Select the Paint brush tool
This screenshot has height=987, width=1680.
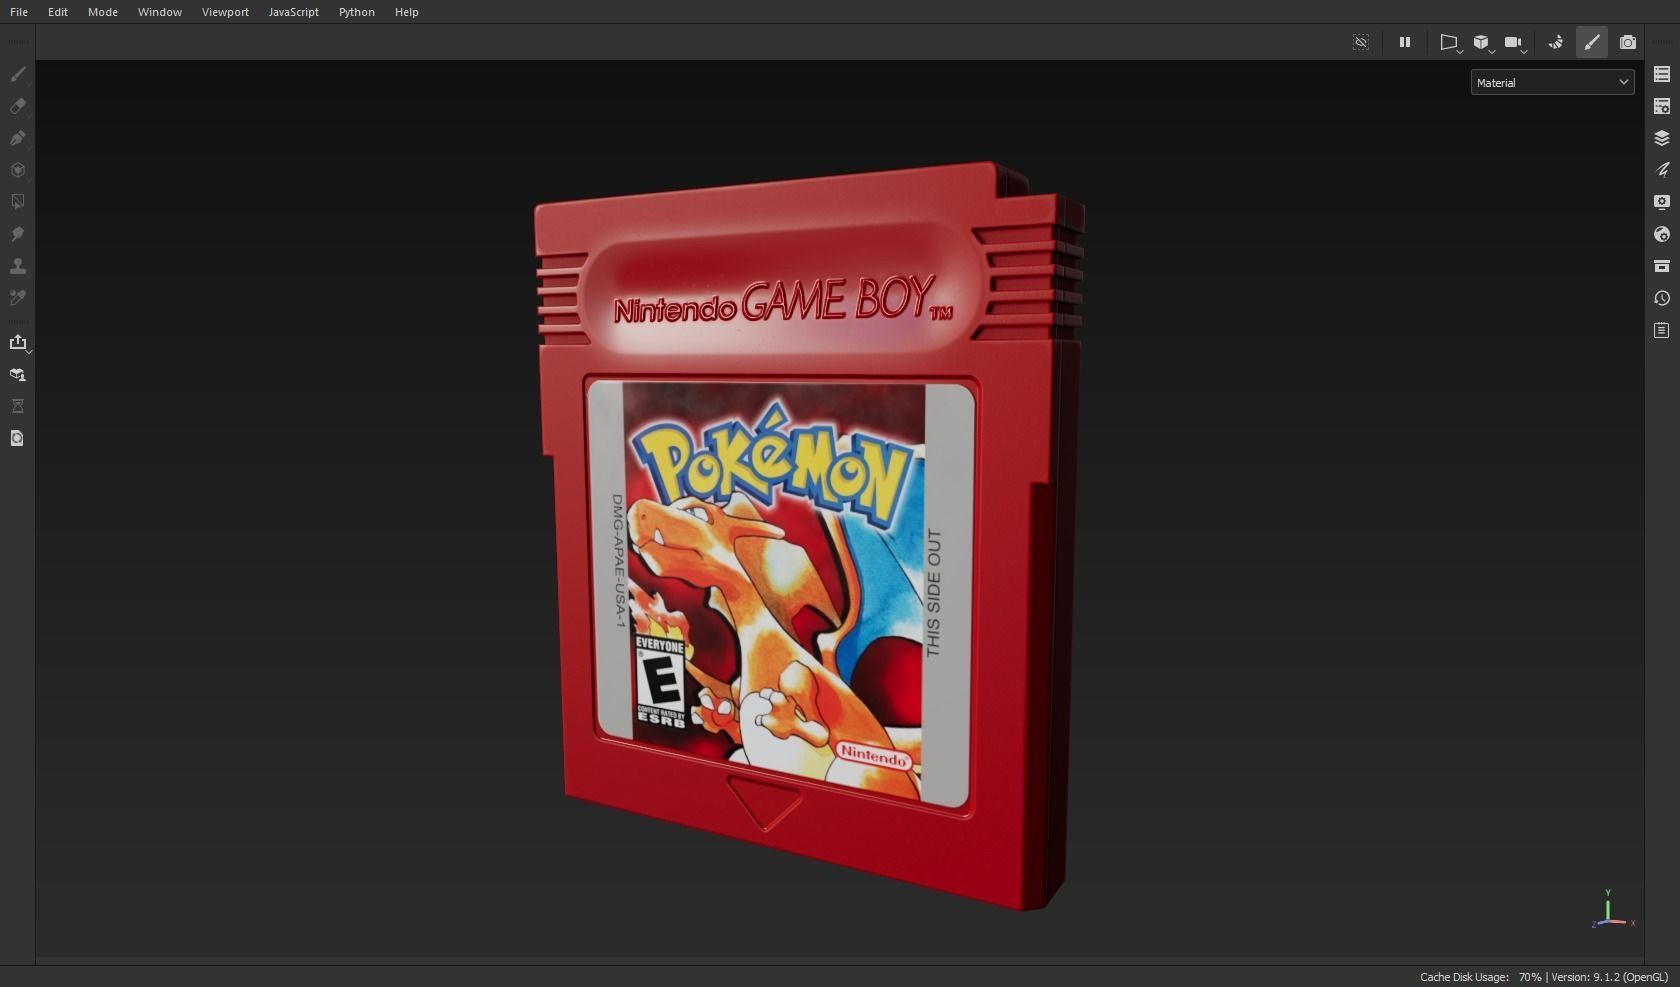point(18,74)
